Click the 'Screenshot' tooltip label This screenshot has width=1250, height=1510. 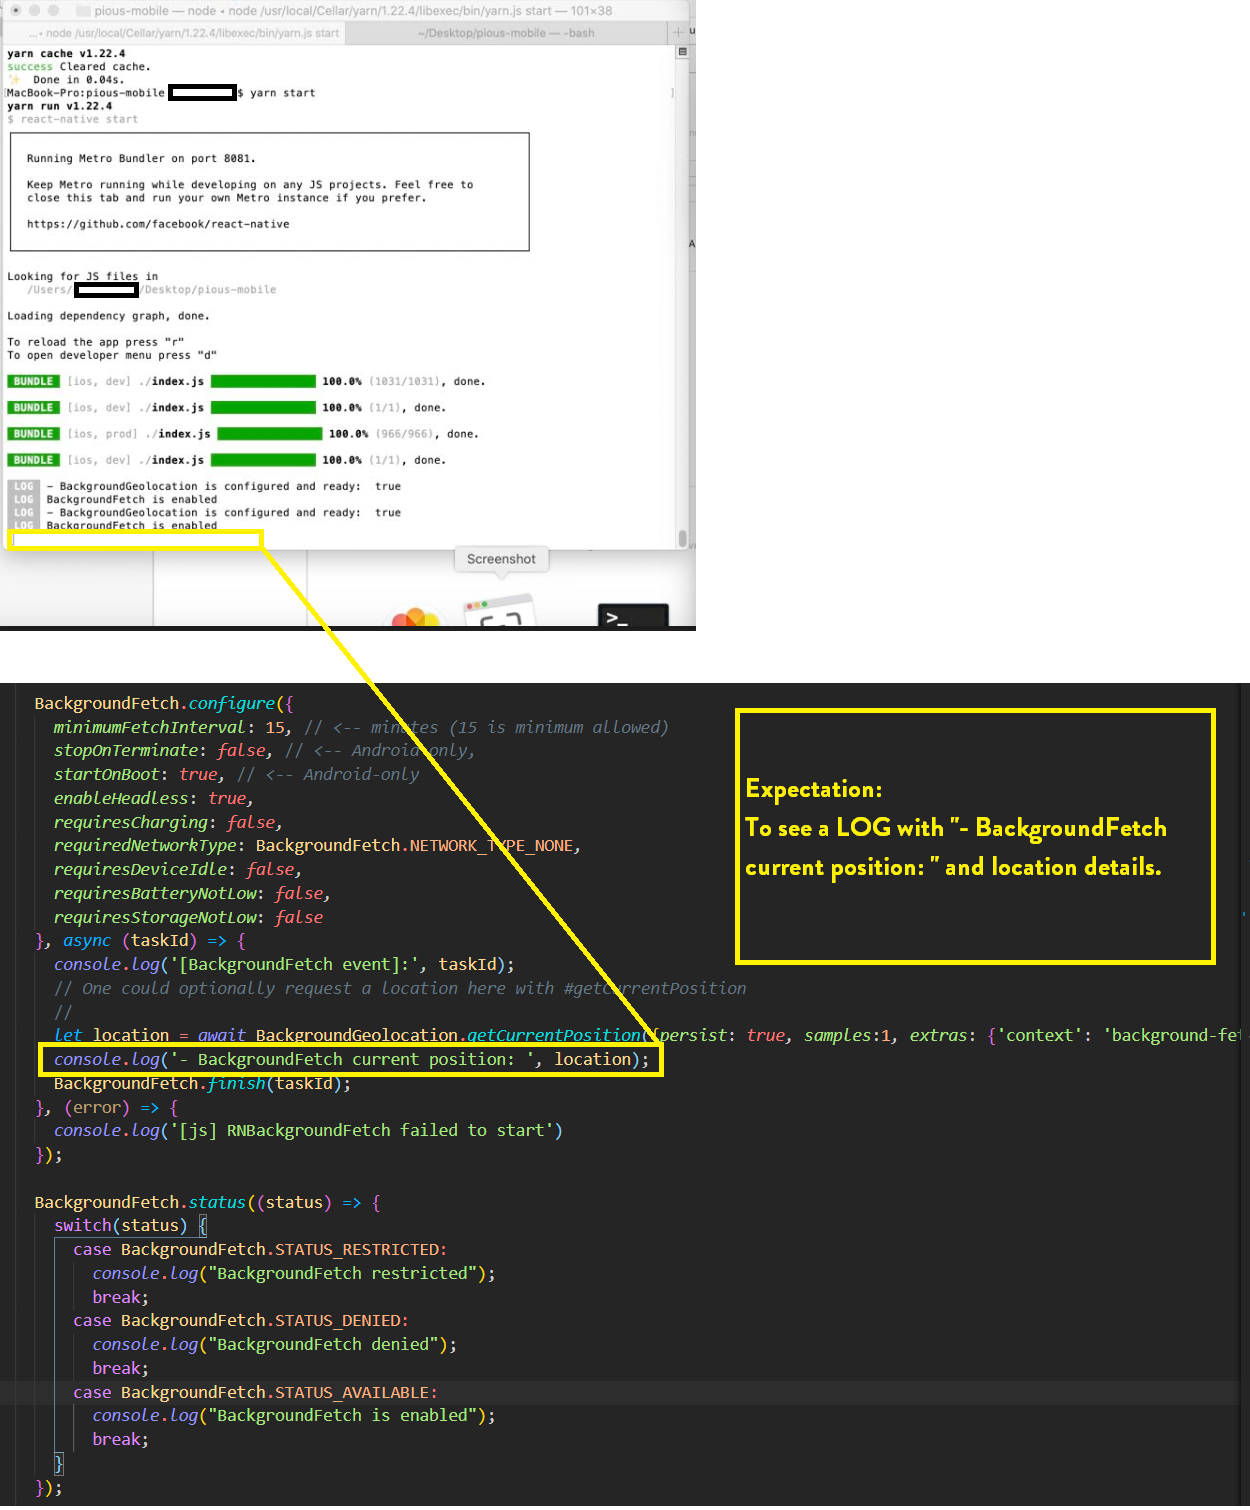[501, 558]
